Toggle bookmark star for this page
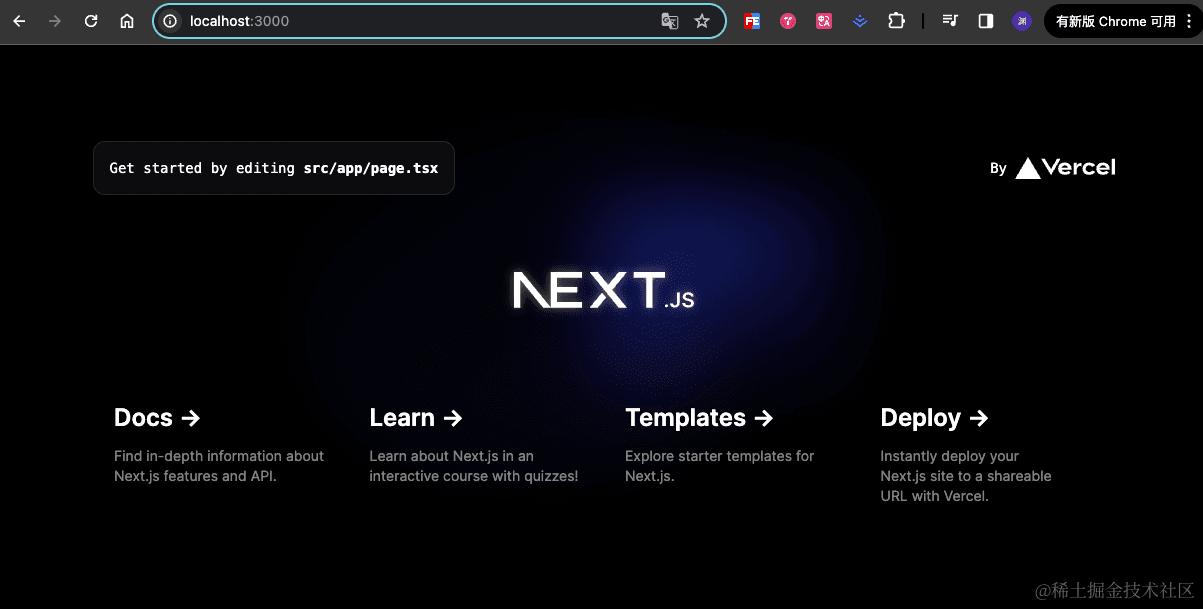 (x=702, y=20)
